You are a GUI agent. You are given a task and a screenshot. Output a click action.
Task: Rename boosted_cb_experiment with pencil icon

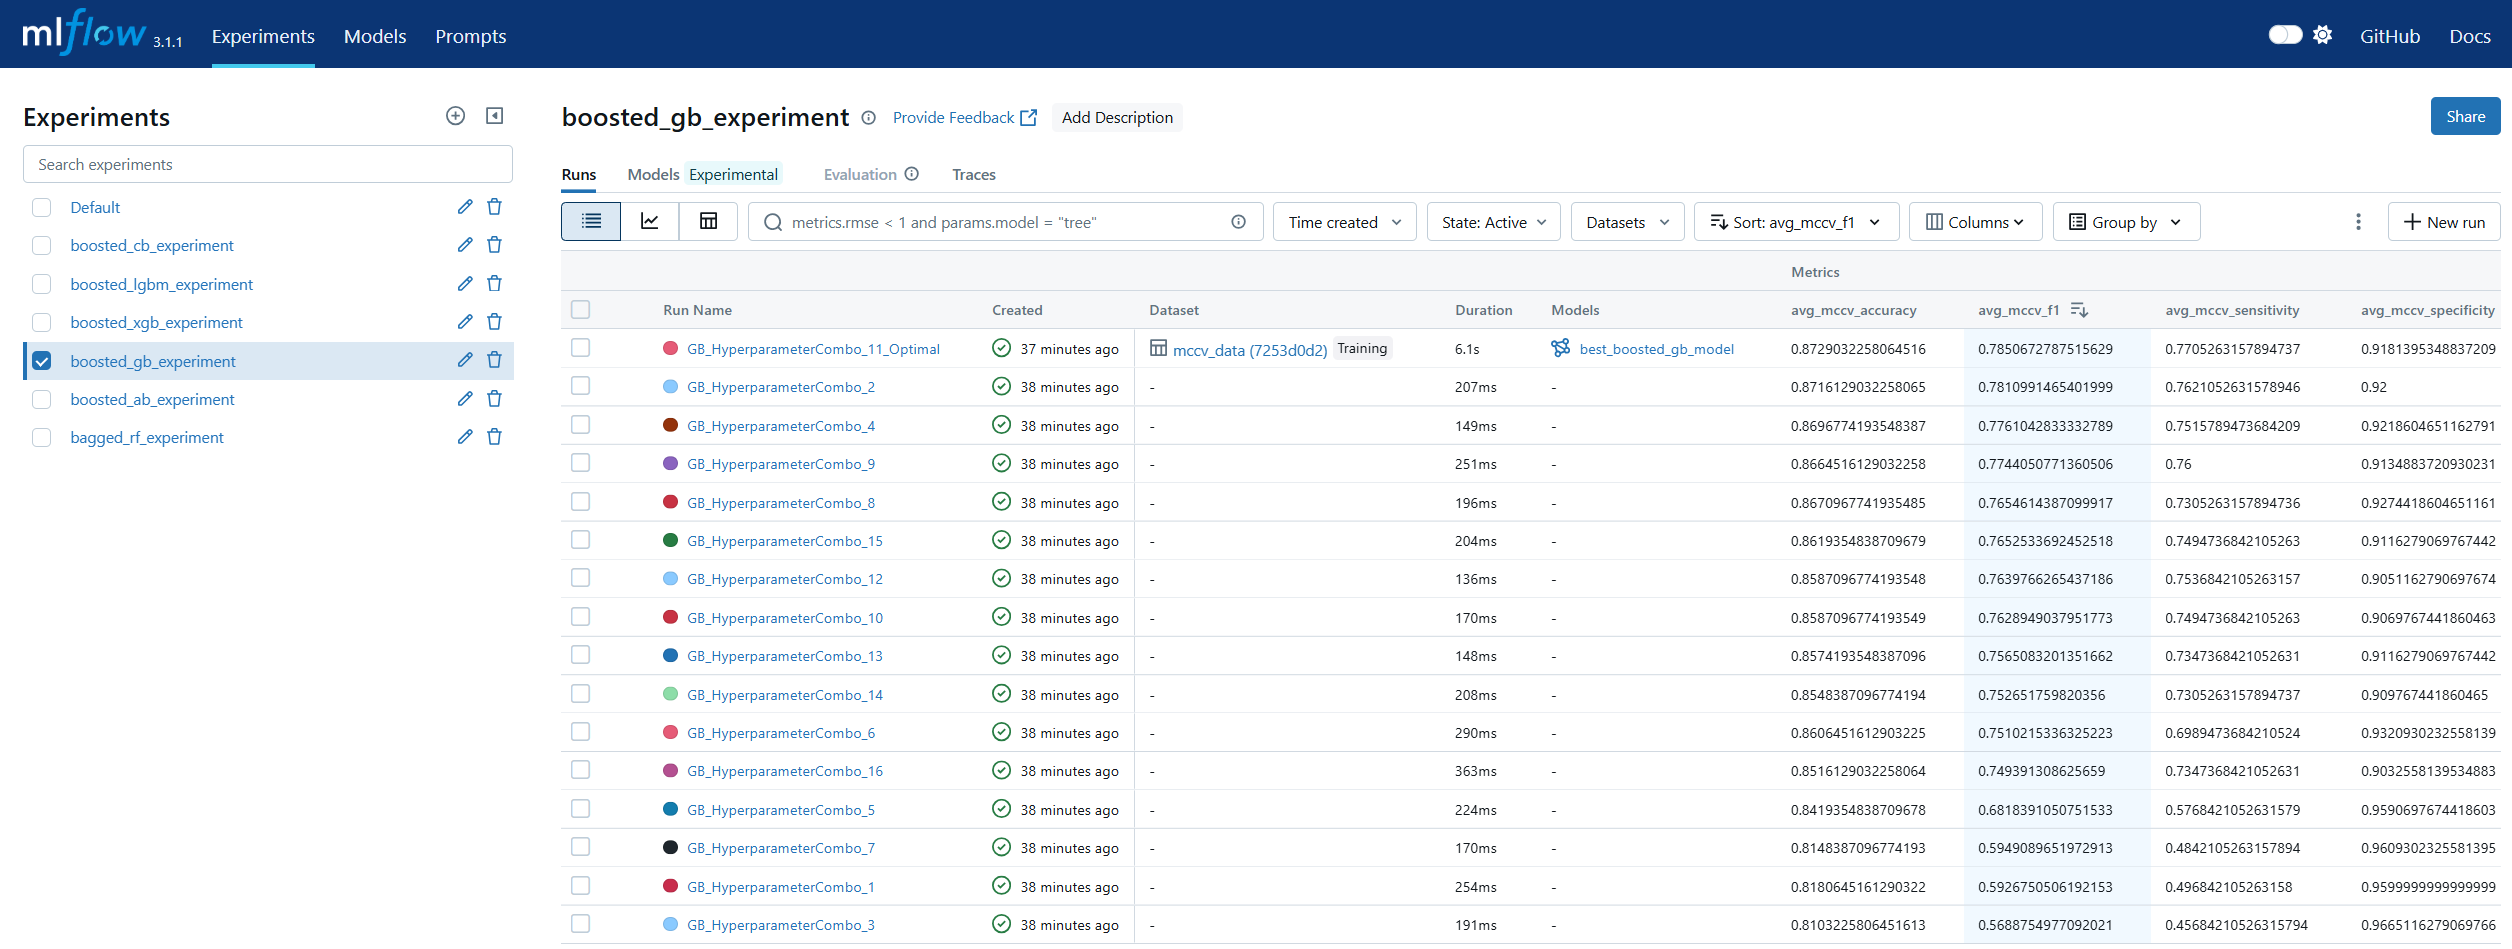tap(465, 245)
